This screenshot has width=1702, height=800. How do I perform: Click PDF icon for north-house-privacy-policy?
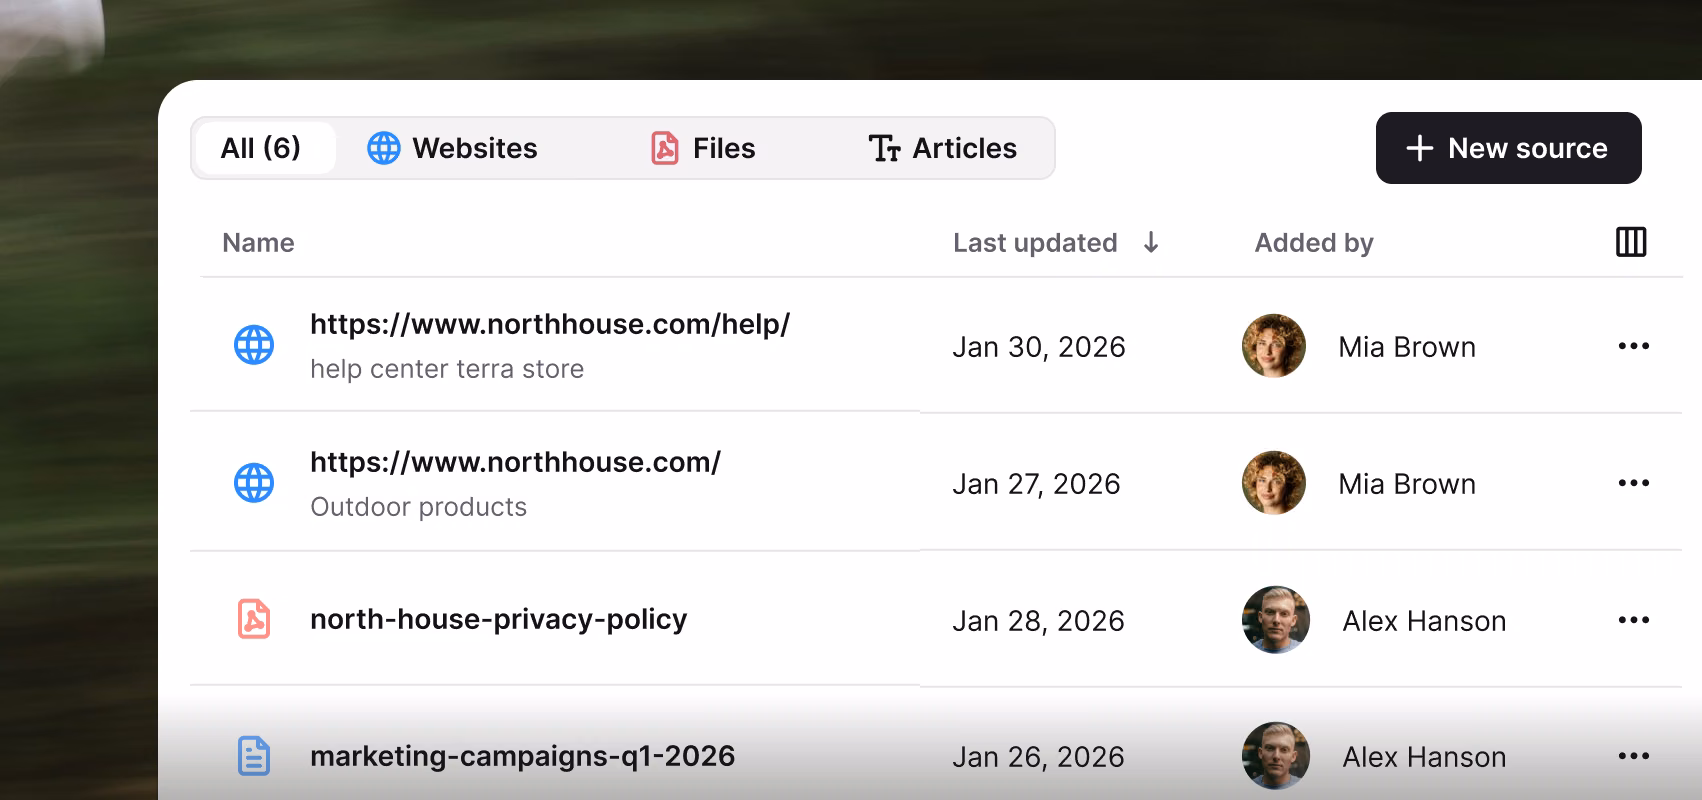254,619
